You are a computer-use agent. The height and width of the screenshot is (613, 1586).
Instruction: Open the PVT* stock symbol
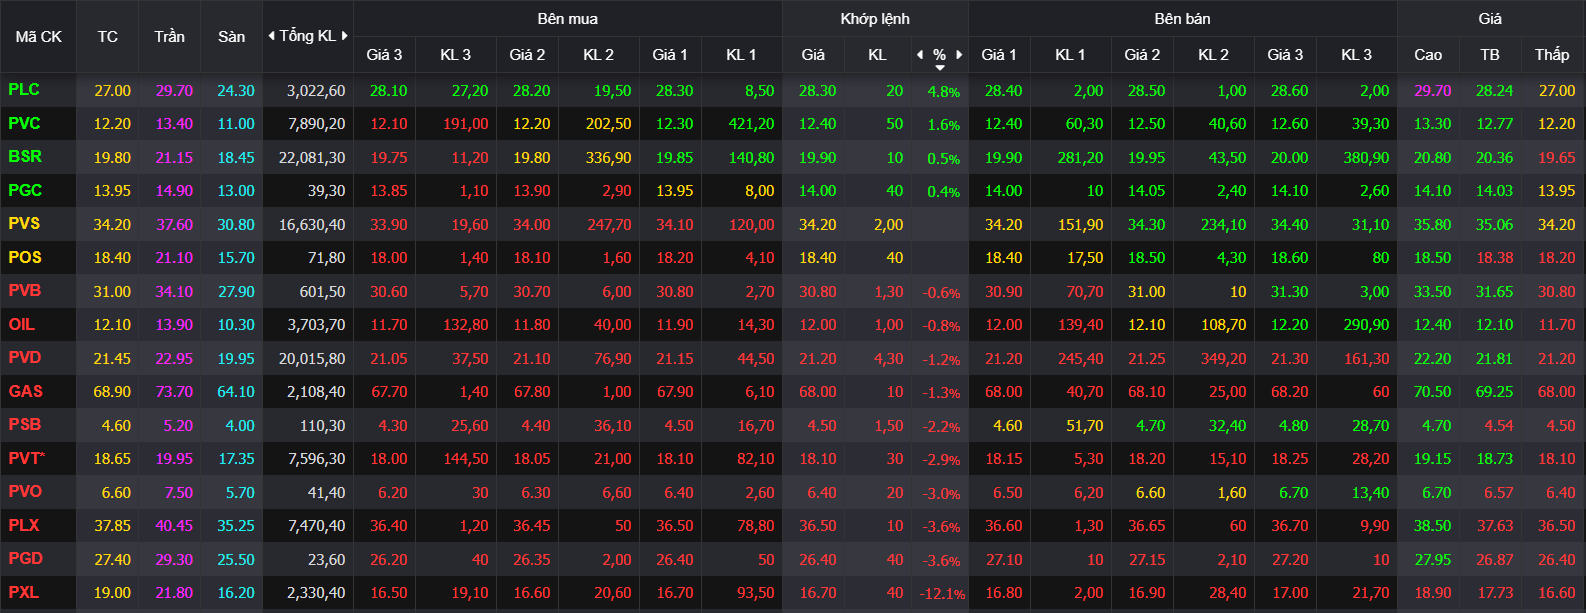pyautogui.click(x=27, y=458)
